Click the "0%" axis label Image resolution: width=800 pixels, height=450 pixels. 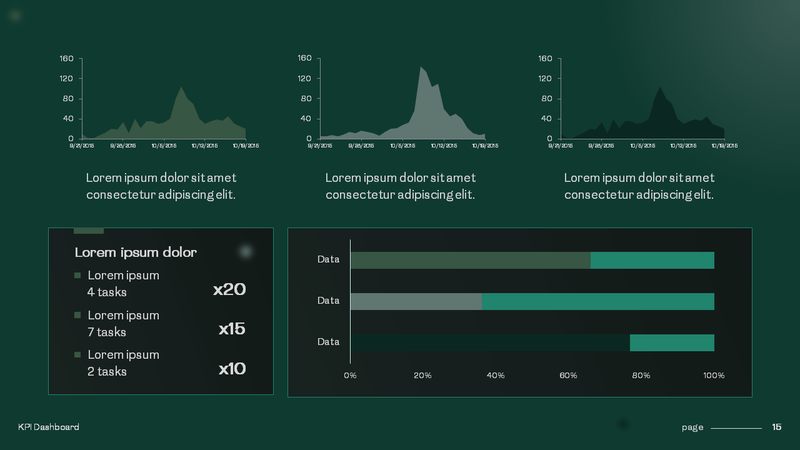point(350,376)
